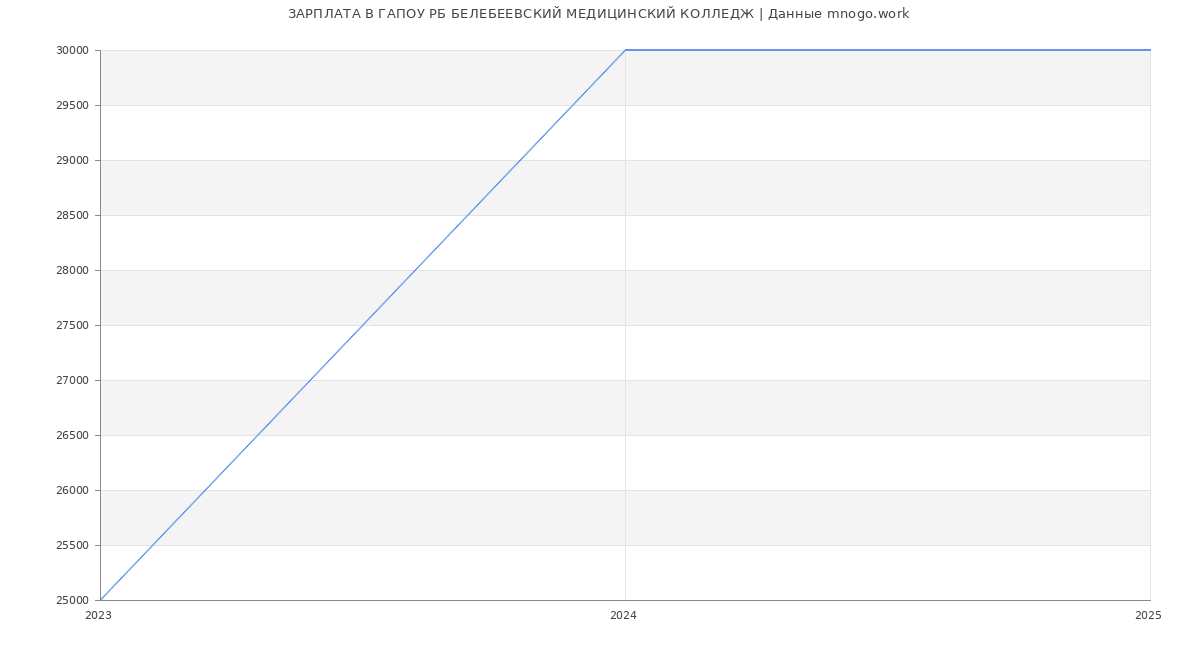1200x650 pixels.
Task: Select the 28000 y-axis tick label
Action: (72, 271)
